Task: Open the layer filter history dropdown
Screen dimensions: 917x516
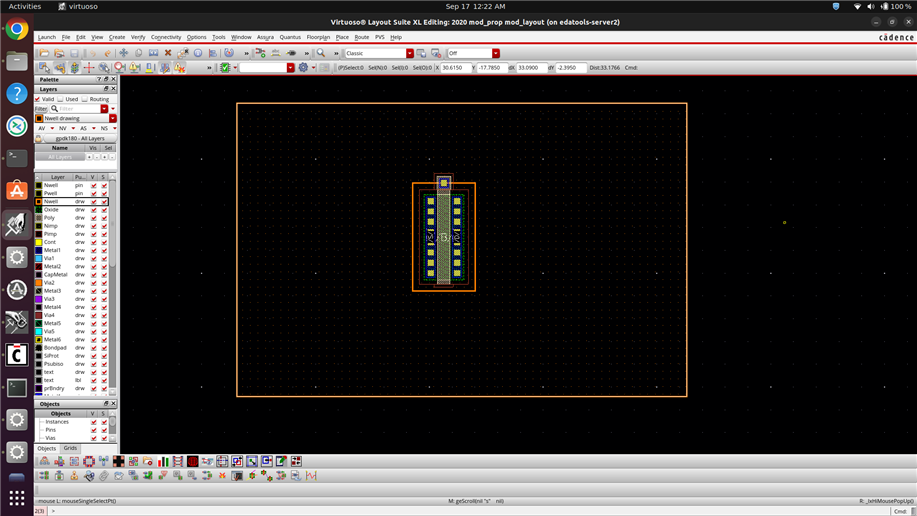Action: [104, 109]
